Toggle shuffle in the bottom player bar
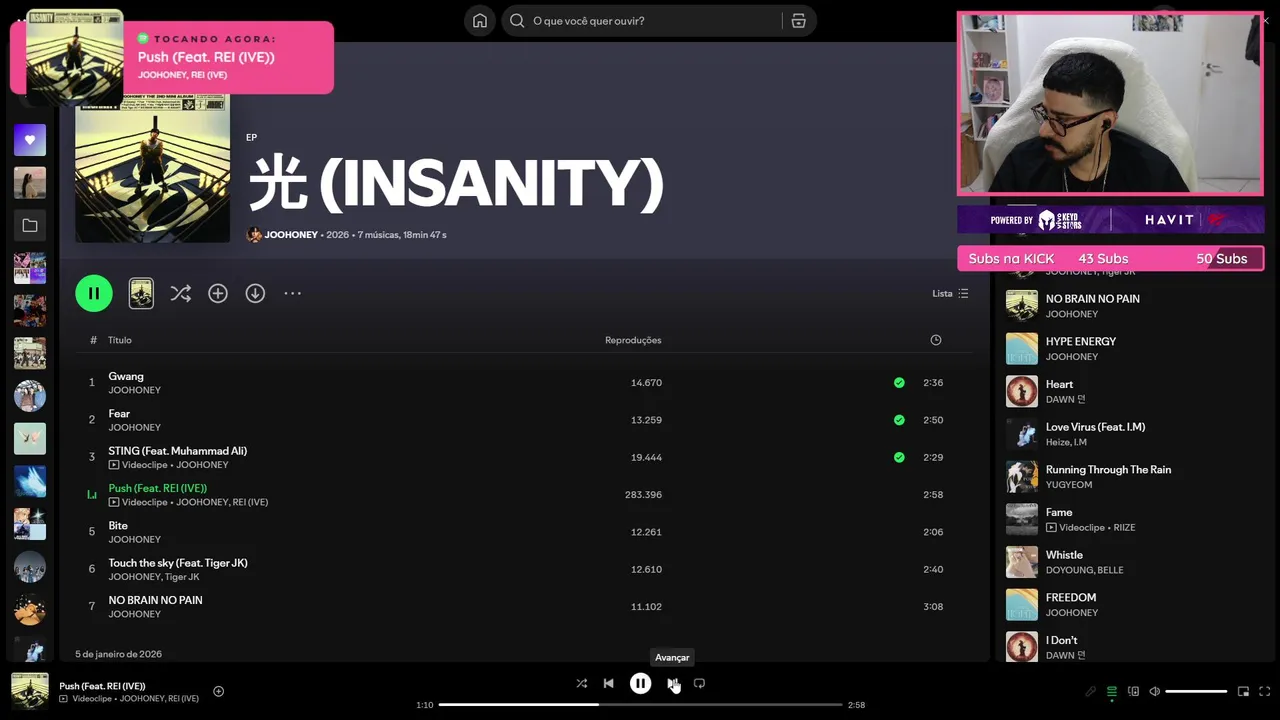Viewport: 1280px width, 720px height. (x=581, y=684)
